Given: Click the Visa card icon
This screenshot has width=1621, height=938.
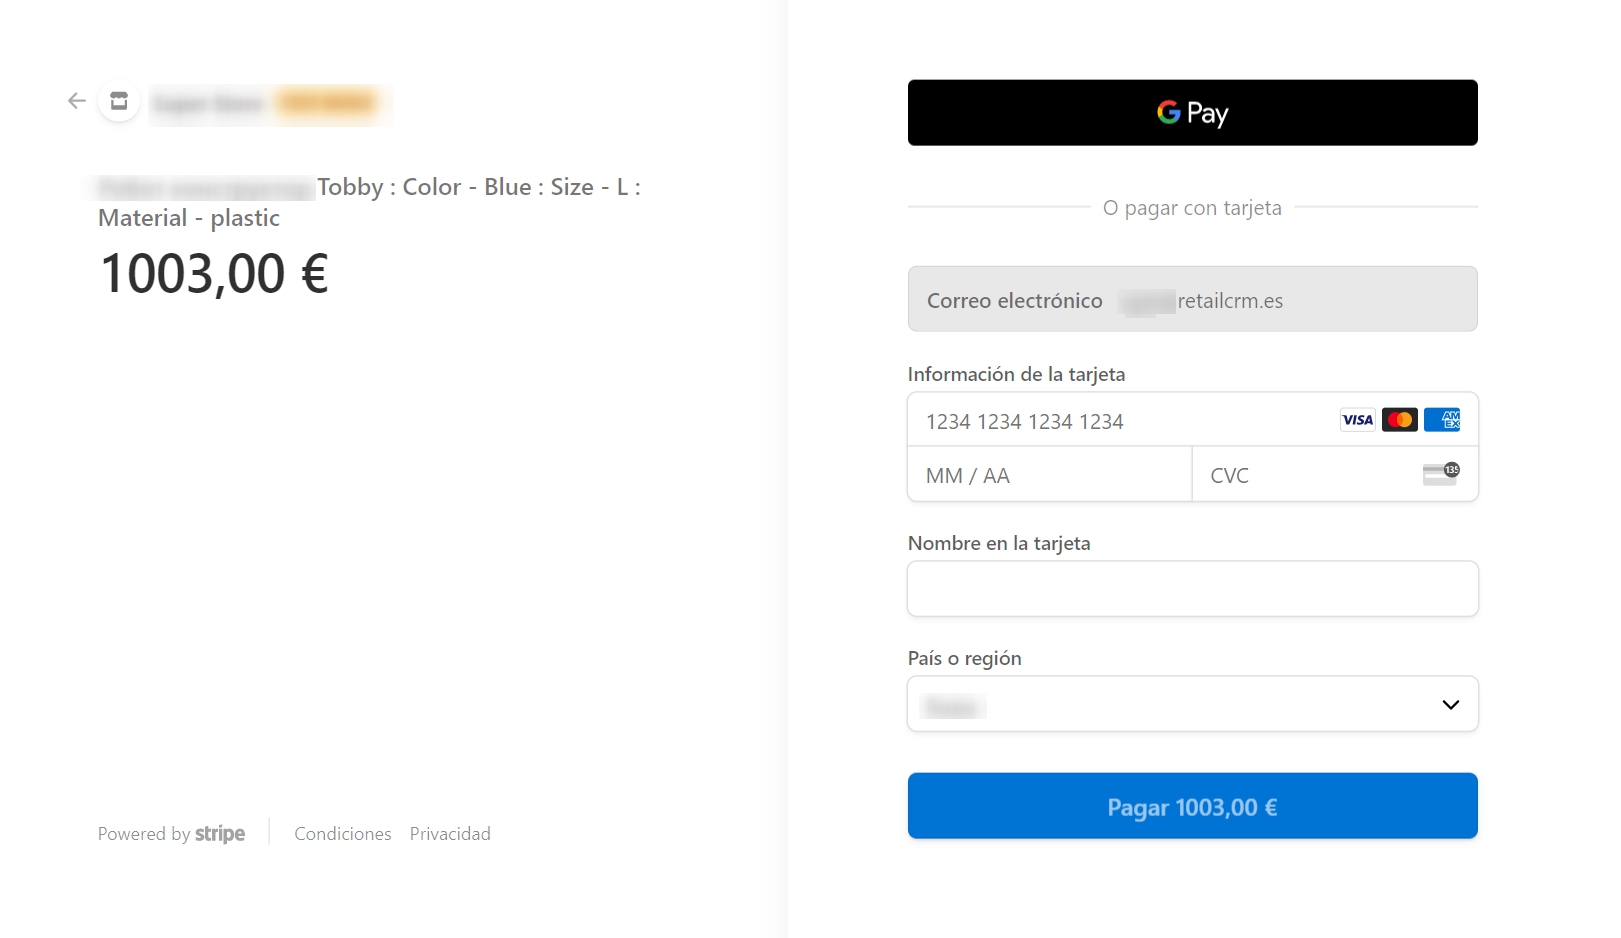Looking at the screenshot, I should coord(1357,420).
